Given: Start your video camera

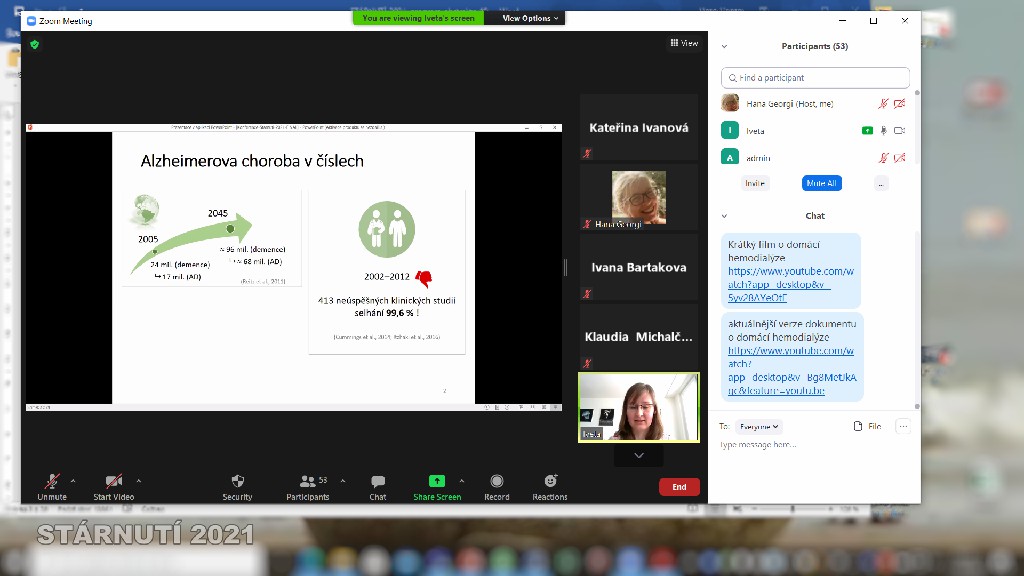Looking at the screenshot, I should click(x=114, y=482).
